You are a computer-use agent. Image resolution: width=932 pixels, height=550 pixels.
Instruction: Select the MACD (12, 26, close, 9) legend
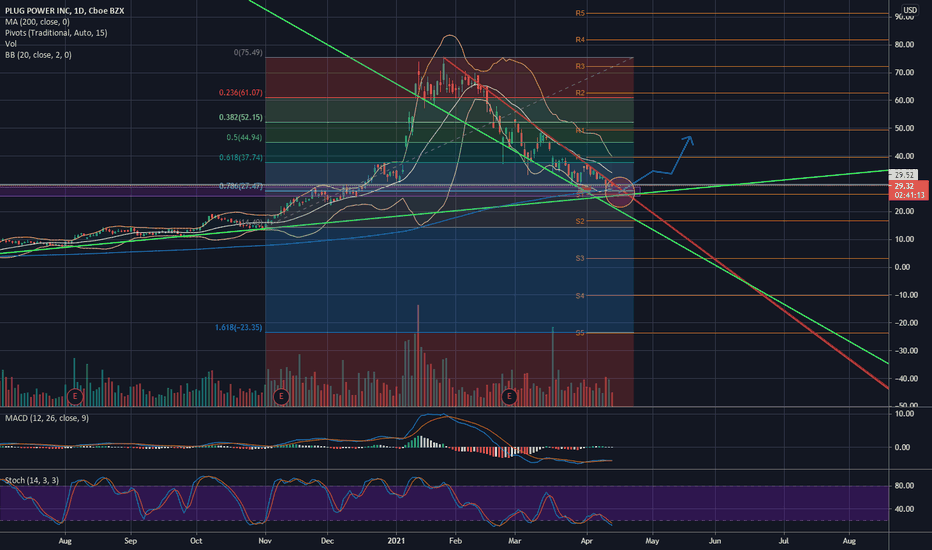47,418
